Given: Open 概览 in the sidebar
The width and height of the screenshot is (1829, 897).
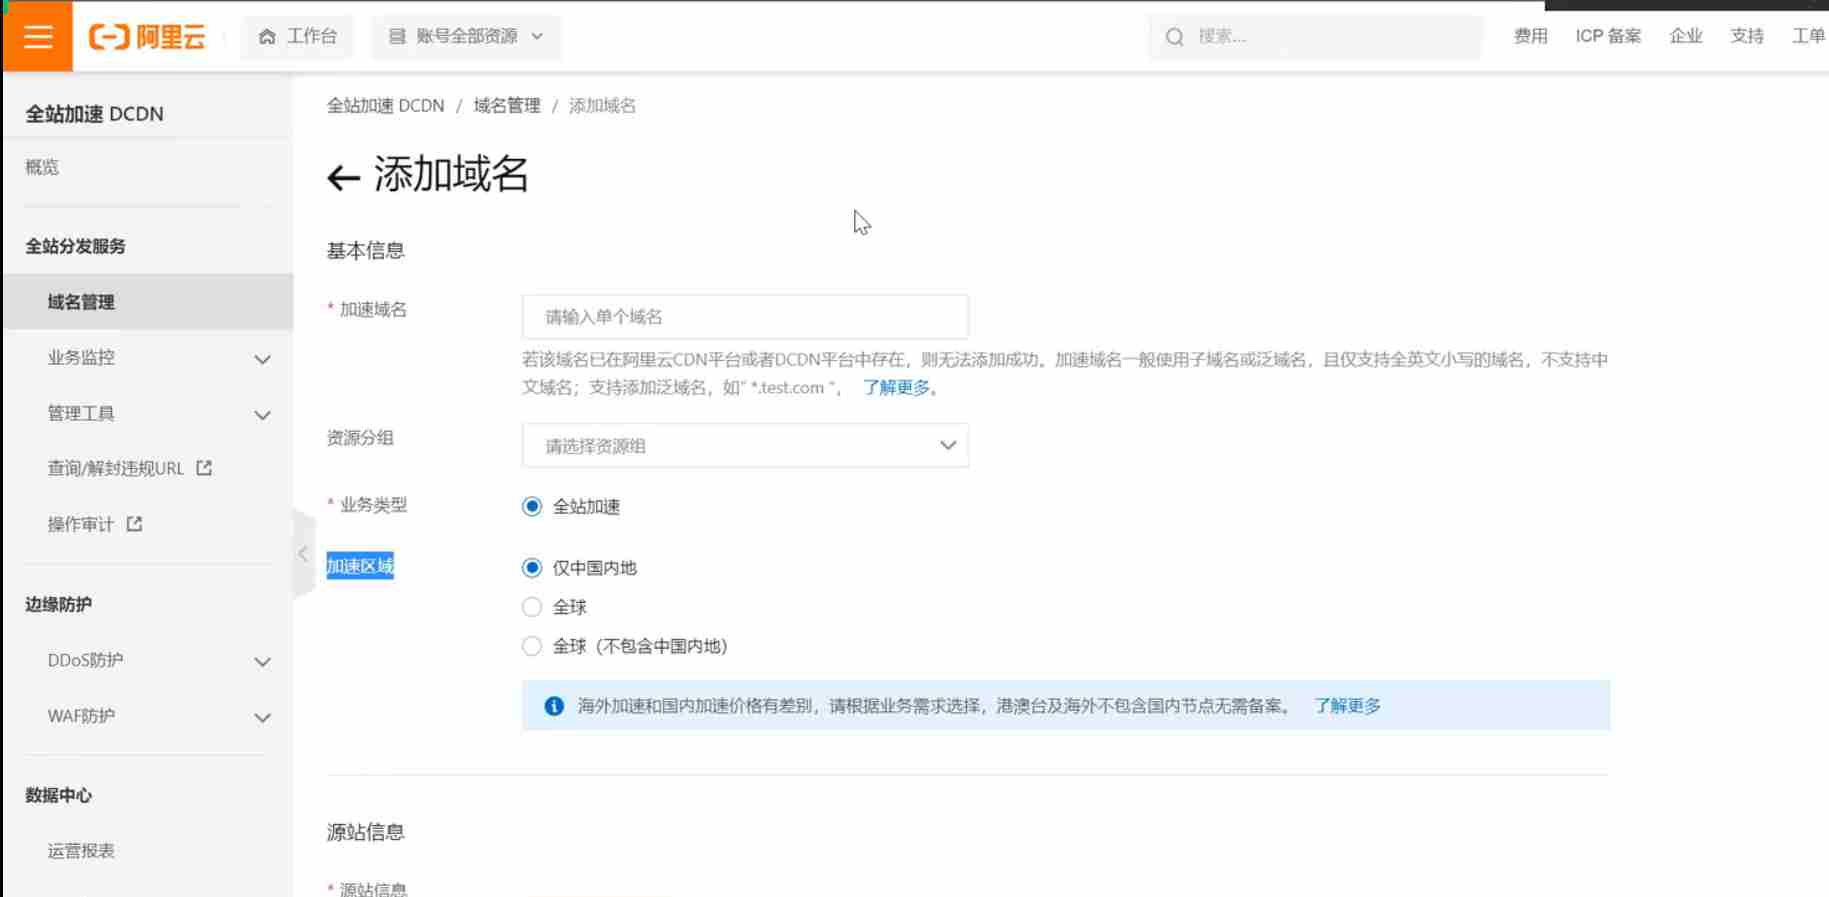Looking at the screenshot, I should [42, 167].
